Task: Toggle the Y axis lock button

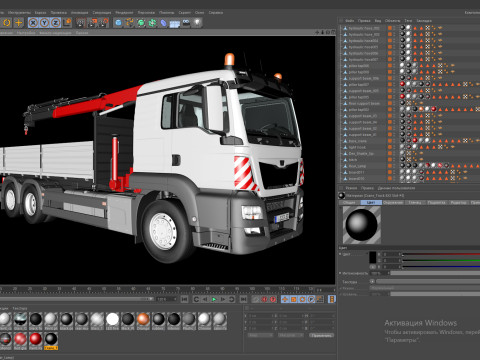Action: click(x=44, y=23)
